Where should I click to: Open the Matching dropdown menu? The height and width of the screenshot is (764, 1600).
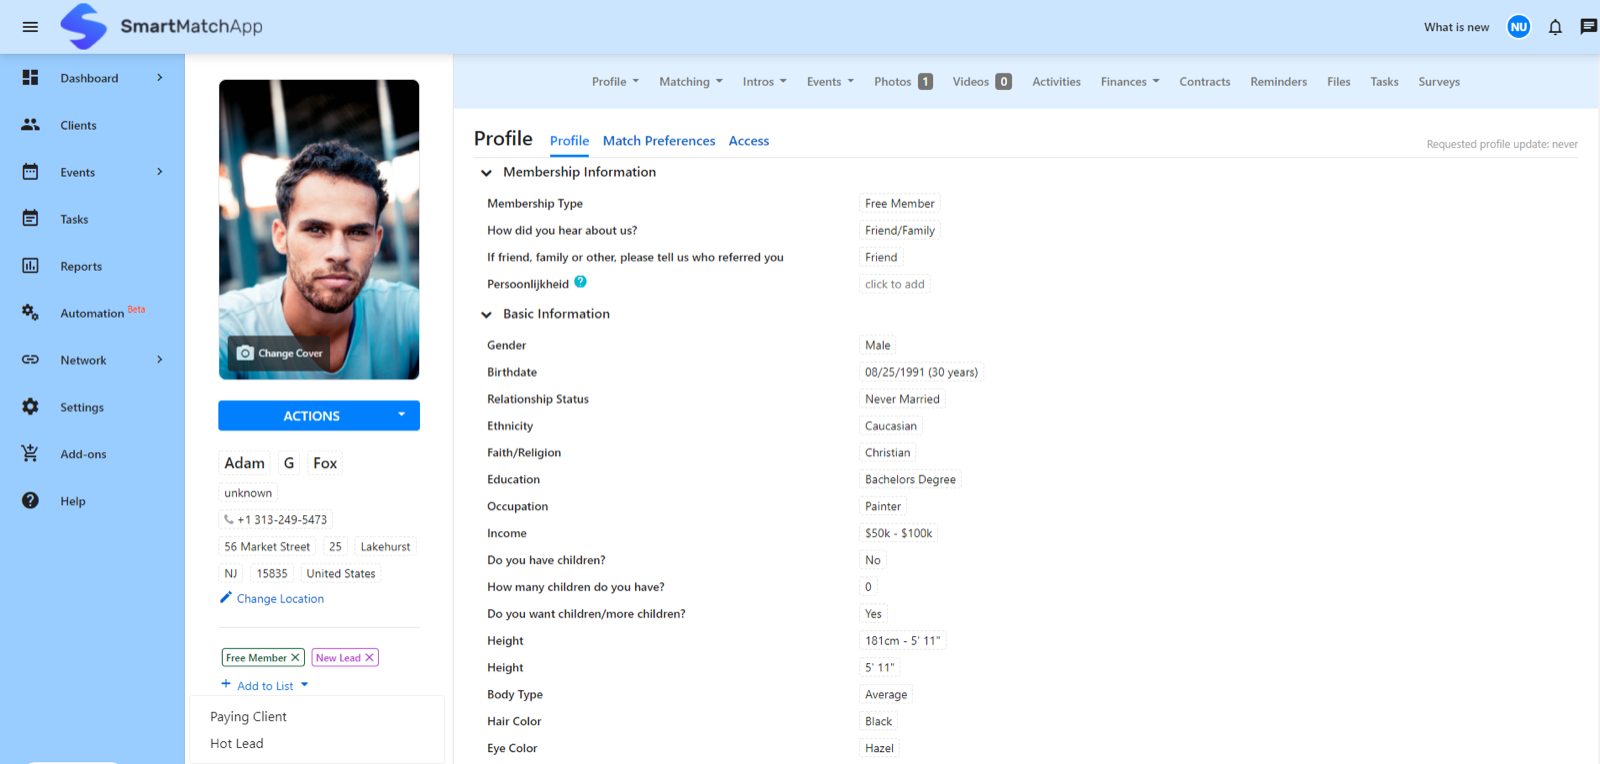pyautogui.click(x=691, y=82)
